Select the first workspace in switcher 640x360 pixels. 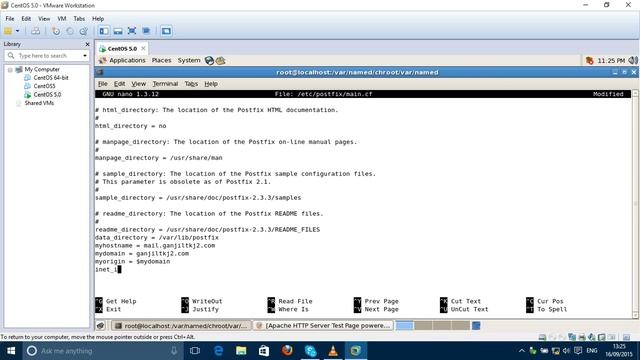(x=404, y=325)
